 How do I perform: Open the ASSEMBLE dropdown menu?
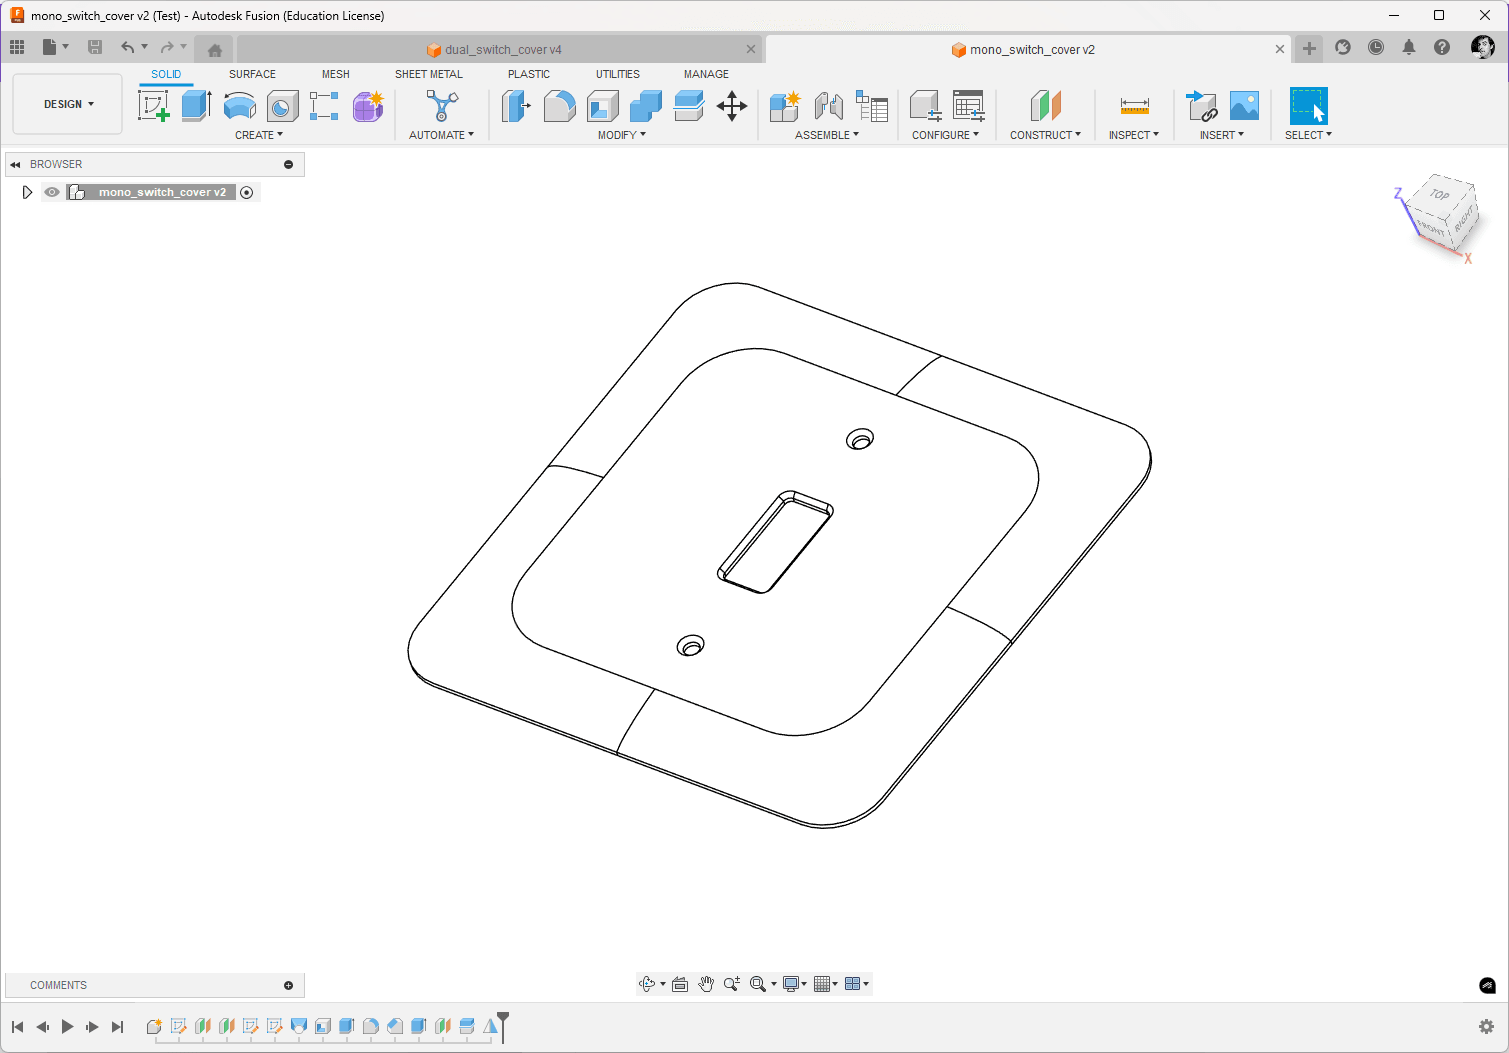[827, 135]
